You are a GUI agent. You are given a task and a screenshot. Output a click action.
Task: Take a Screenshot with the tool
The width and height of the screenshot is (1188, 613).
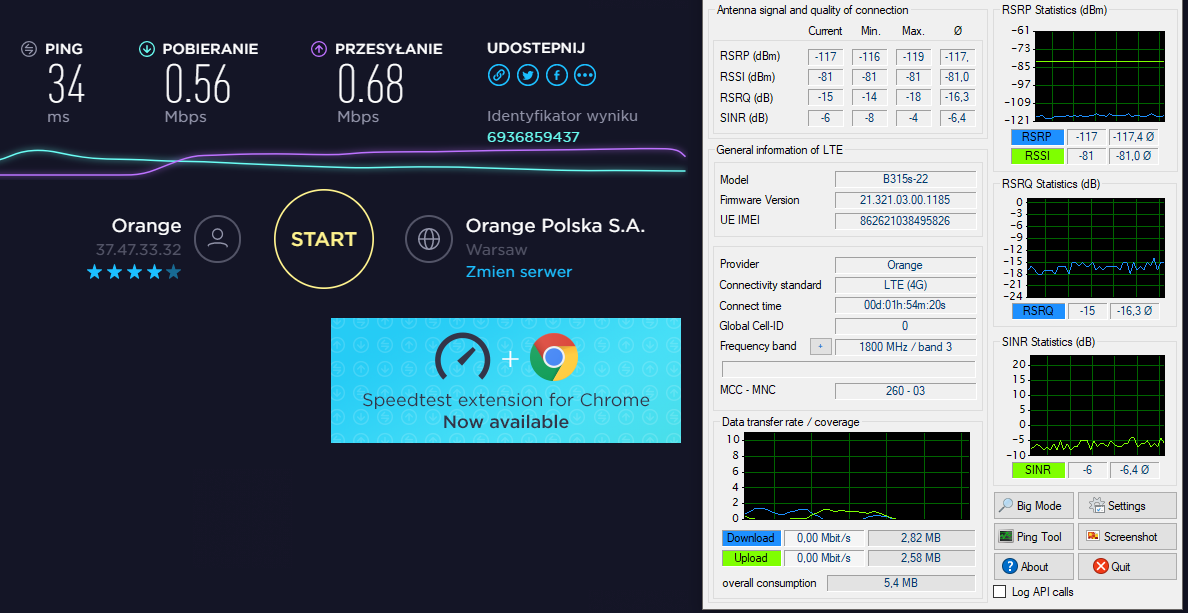click(1127, 536)
